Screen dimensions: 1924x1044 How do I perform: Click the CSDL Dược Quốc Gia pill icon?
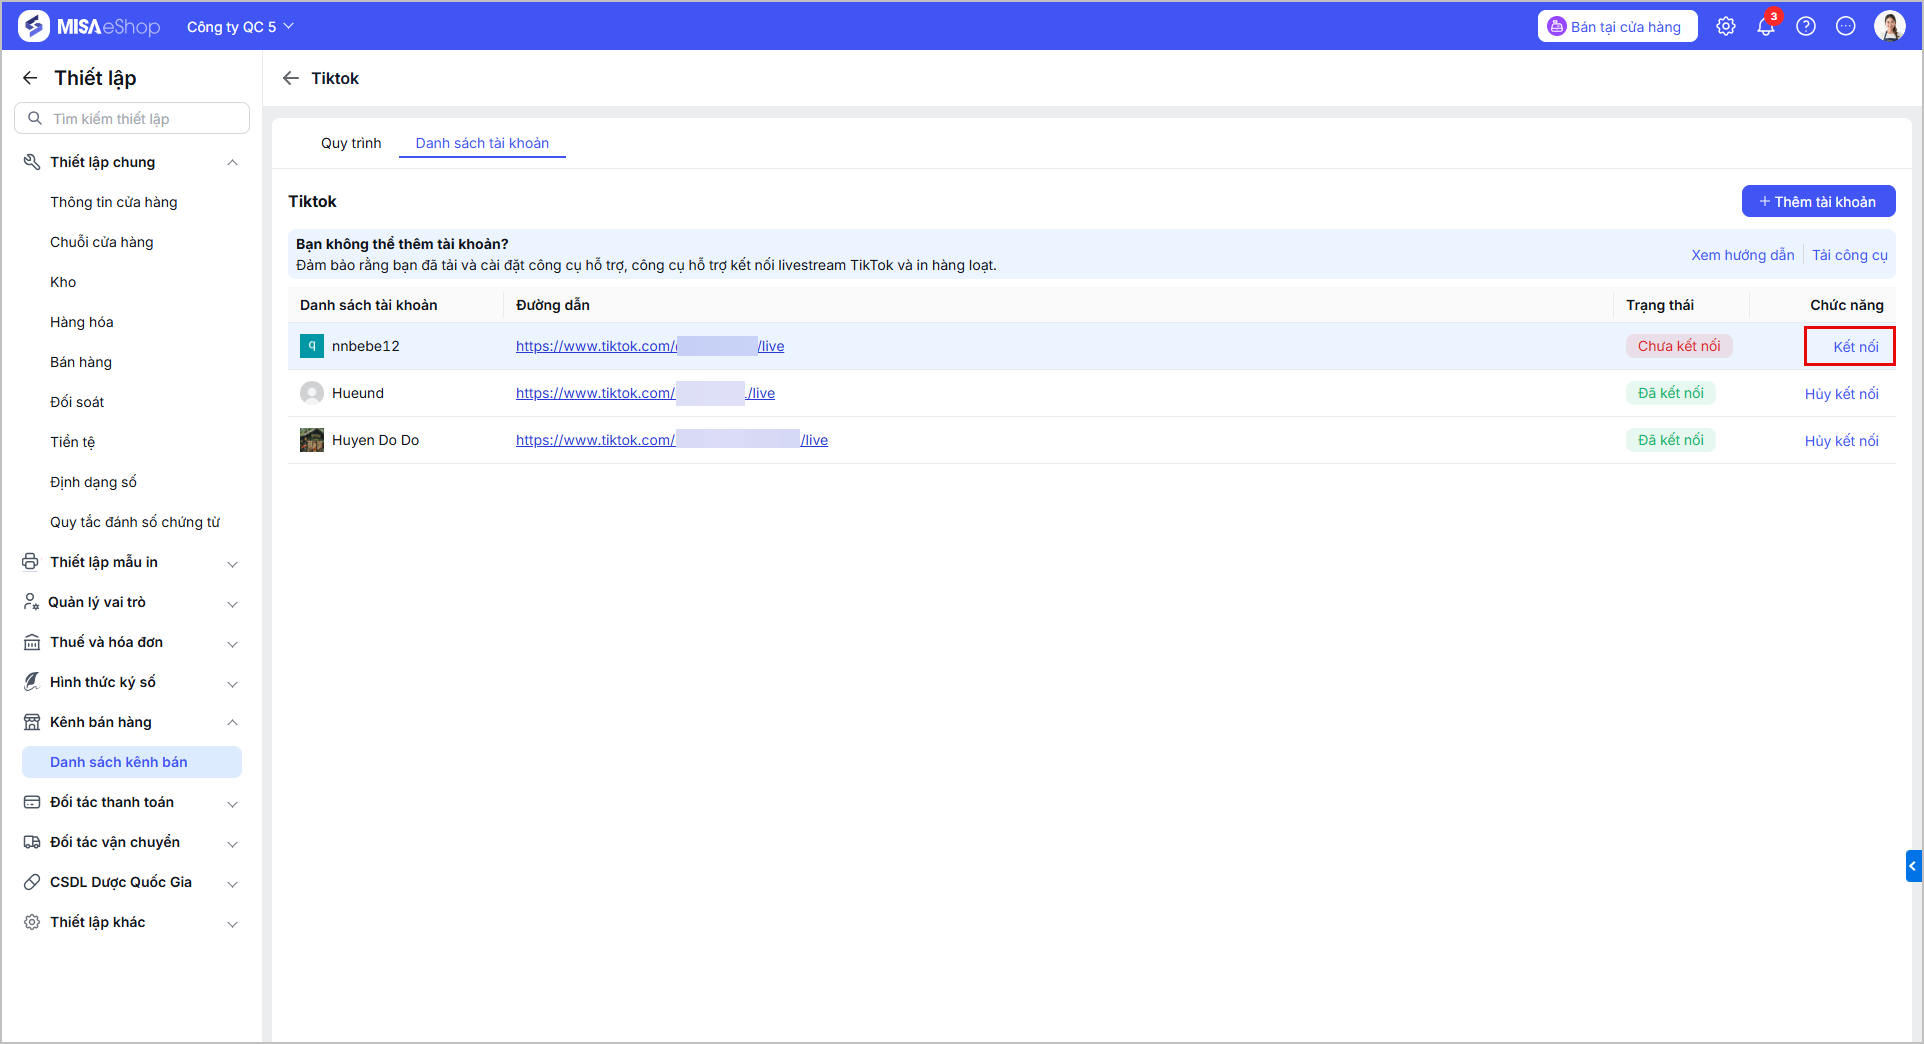pos(32,882)
